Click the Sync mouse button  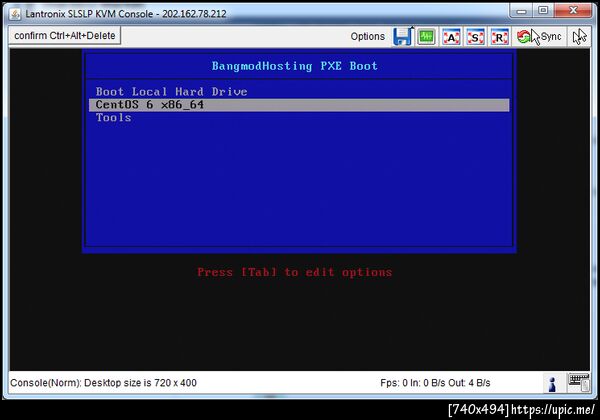click(x=539, y=37)
